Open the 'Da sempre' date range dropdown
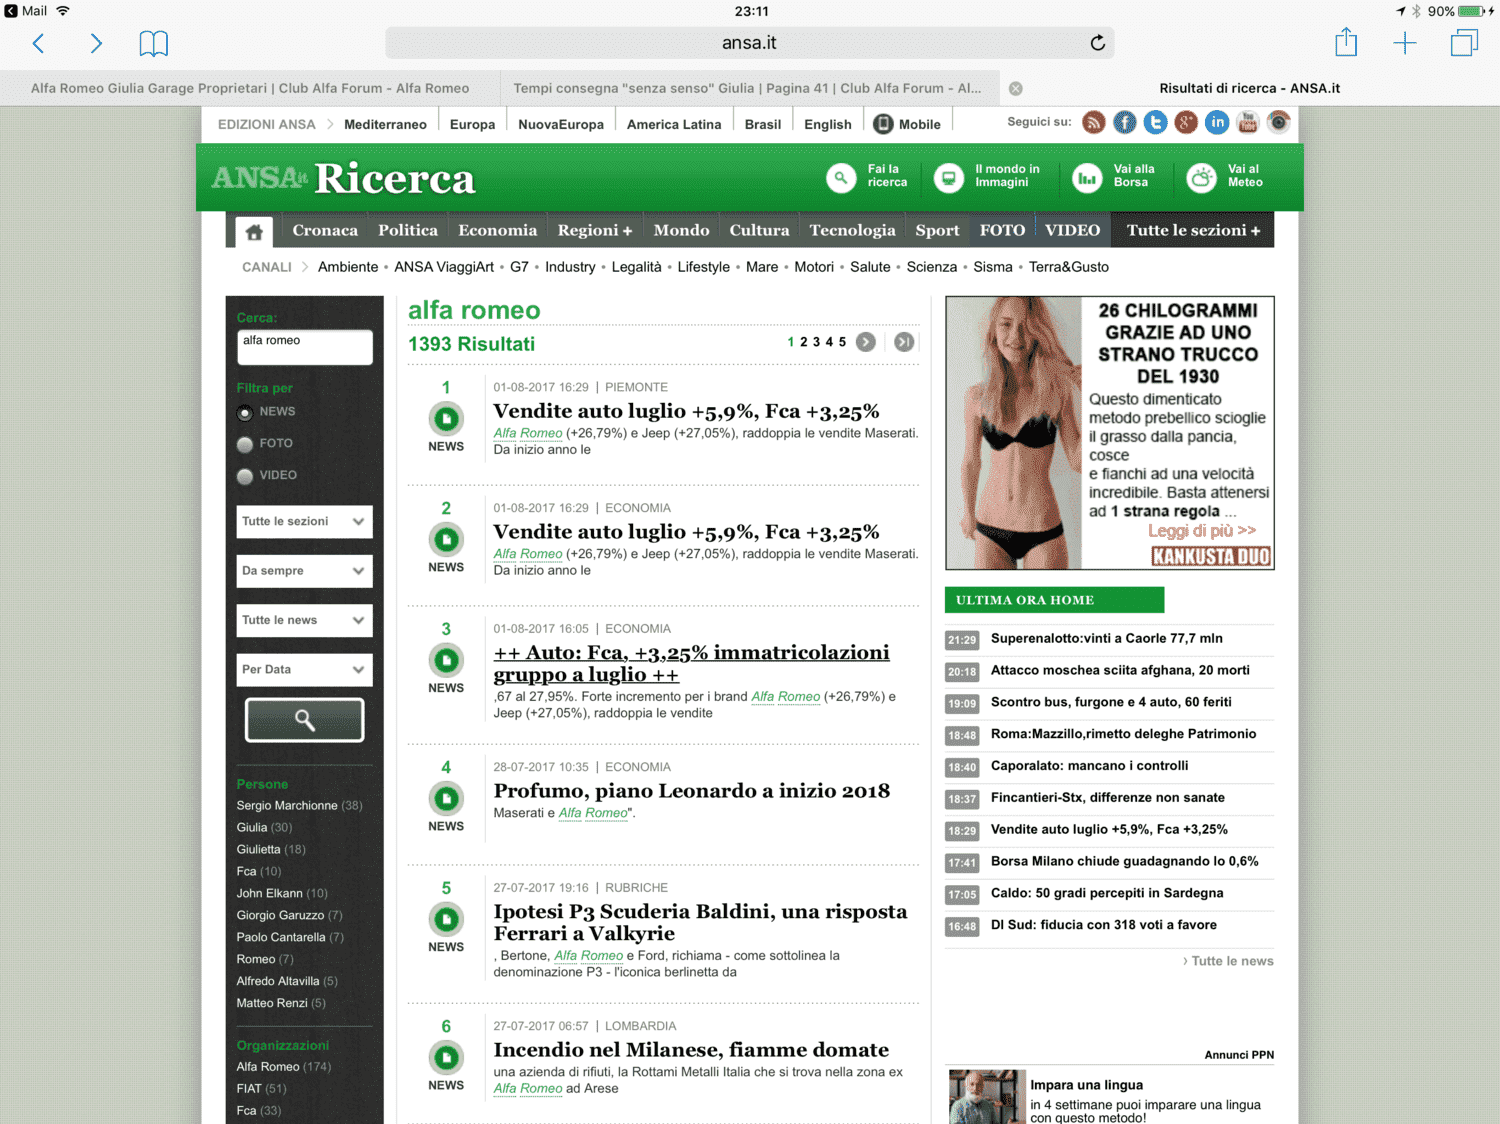This screenshot has width=1500, height=1124. tap(304, 571)
